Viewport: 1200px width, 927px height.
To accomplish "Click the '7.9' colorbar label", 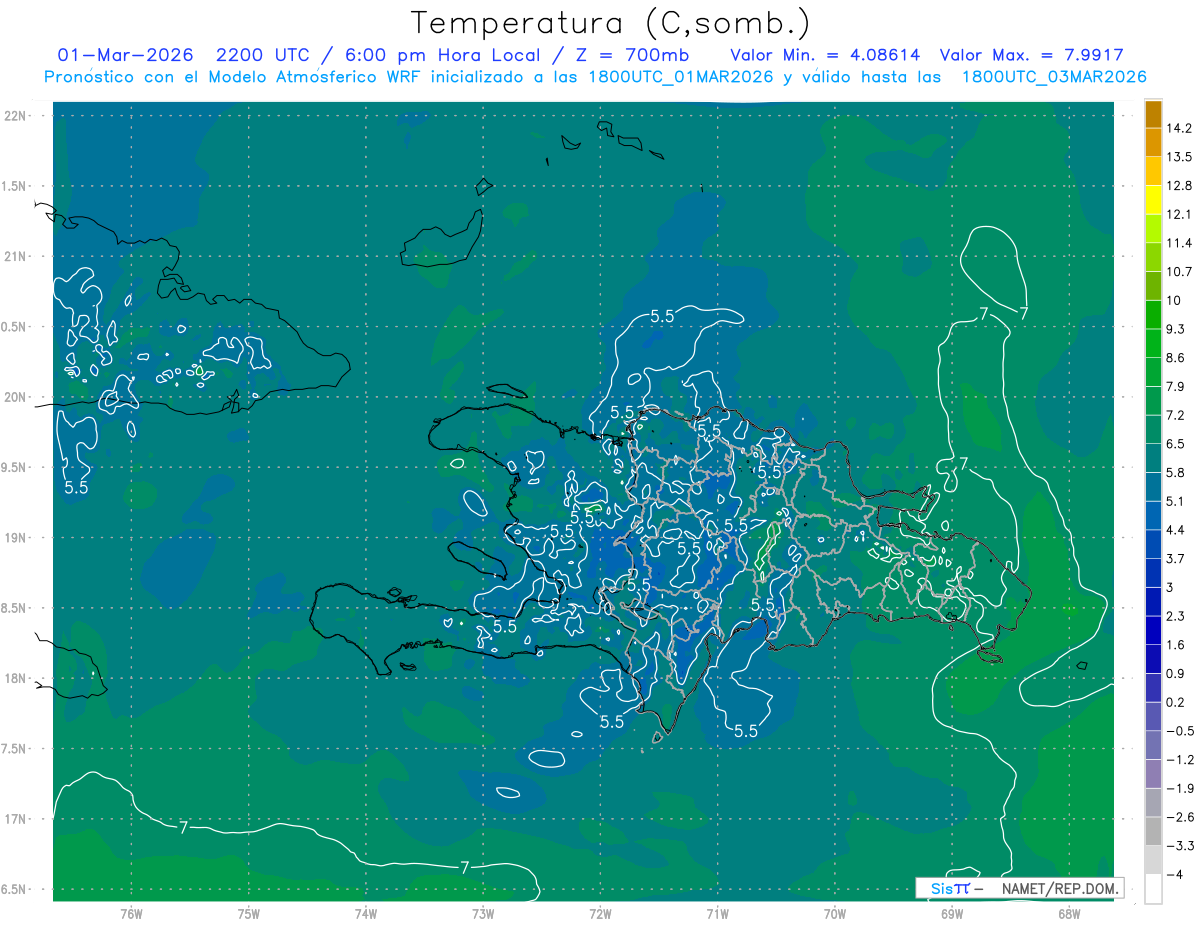I will coord(1176,387).
